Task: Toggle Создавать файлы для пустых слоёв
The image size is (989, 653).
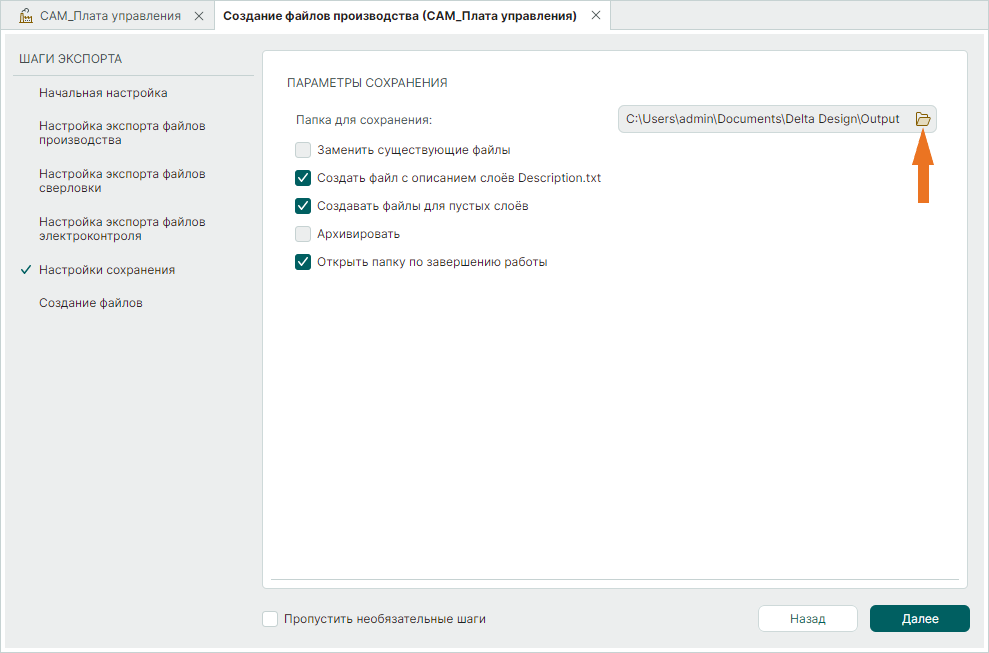Action: click(x=304, y=206)
